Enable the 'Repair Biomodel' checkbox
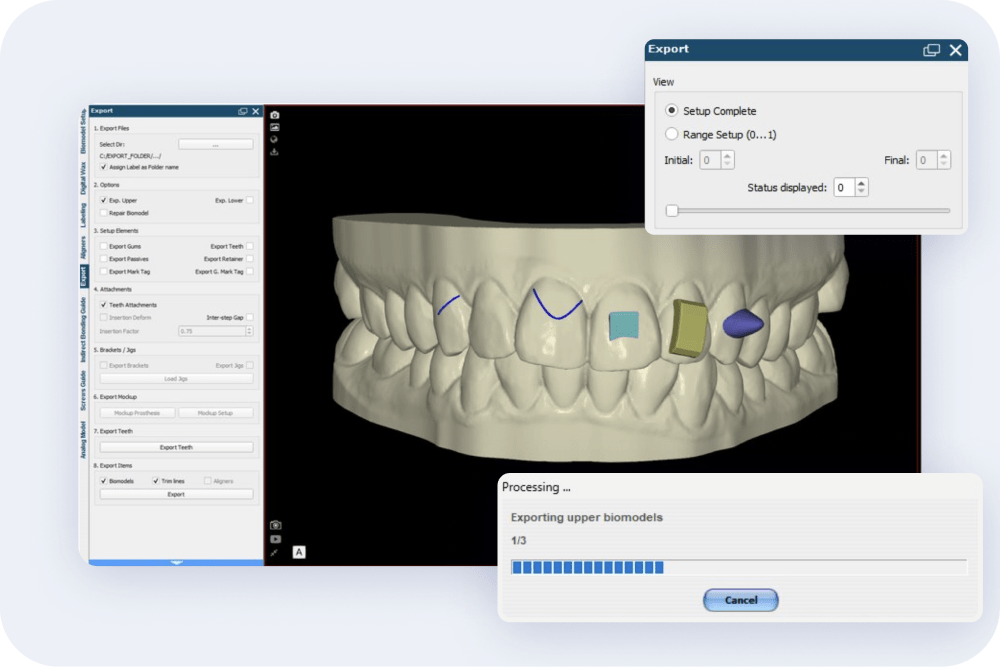Image resolution: width=1000 pixels, height=667 pixels. click(103, 213)
